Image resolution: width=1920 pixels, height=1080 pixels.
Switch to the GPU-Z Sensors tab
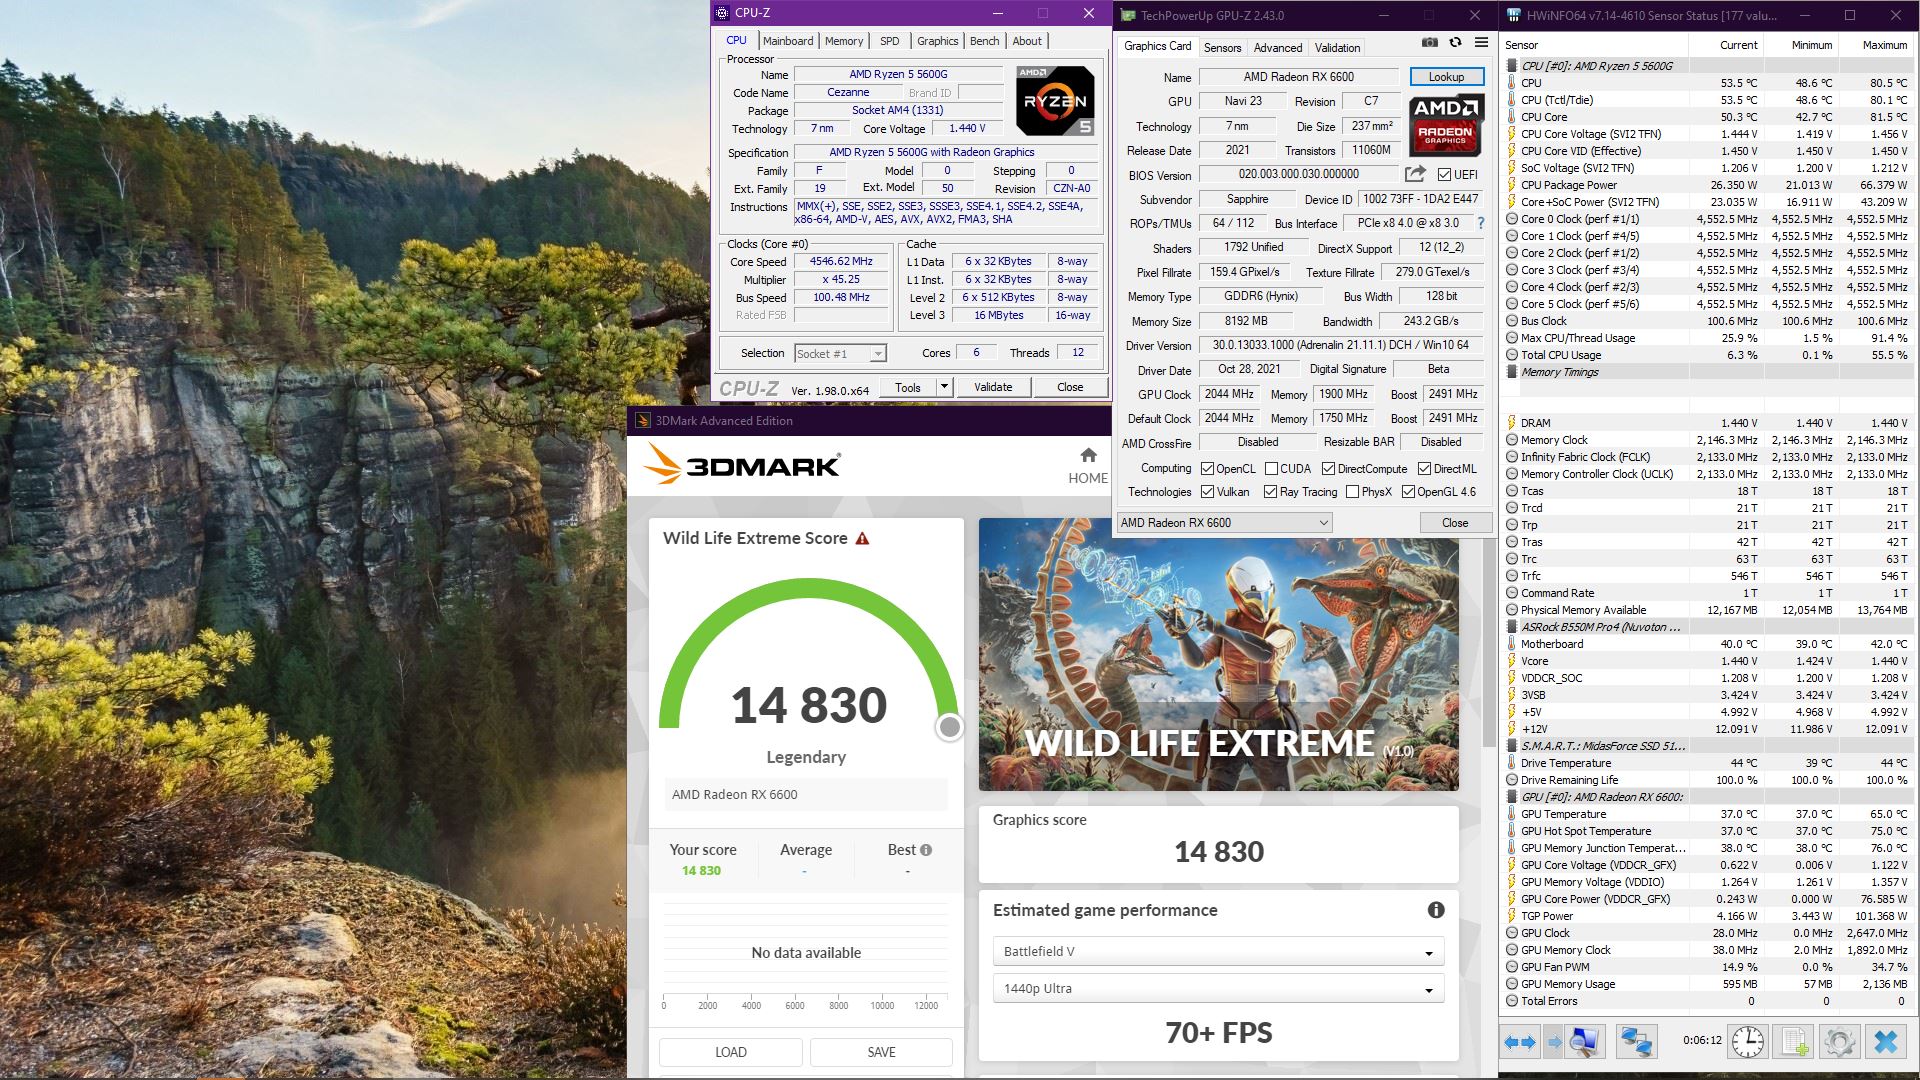pyautogui.click(x=1222, y=48)
